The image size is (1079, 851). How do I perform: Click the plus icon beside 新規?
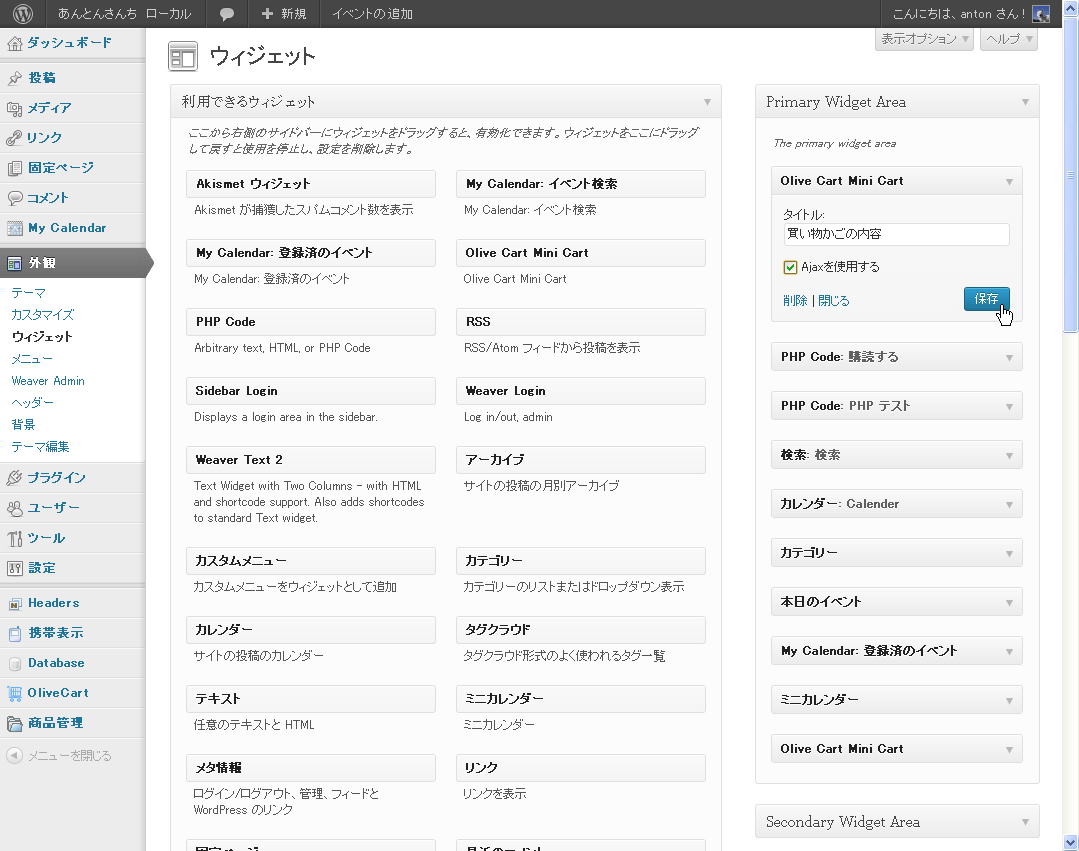268,14
